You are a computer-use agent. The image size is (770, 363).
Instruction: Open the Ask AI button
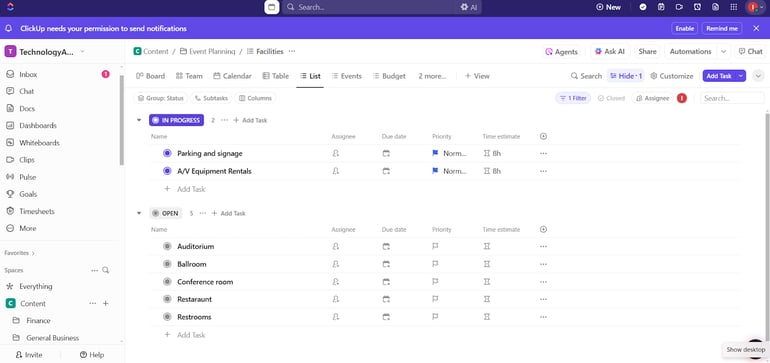click(x=610, y=51)
